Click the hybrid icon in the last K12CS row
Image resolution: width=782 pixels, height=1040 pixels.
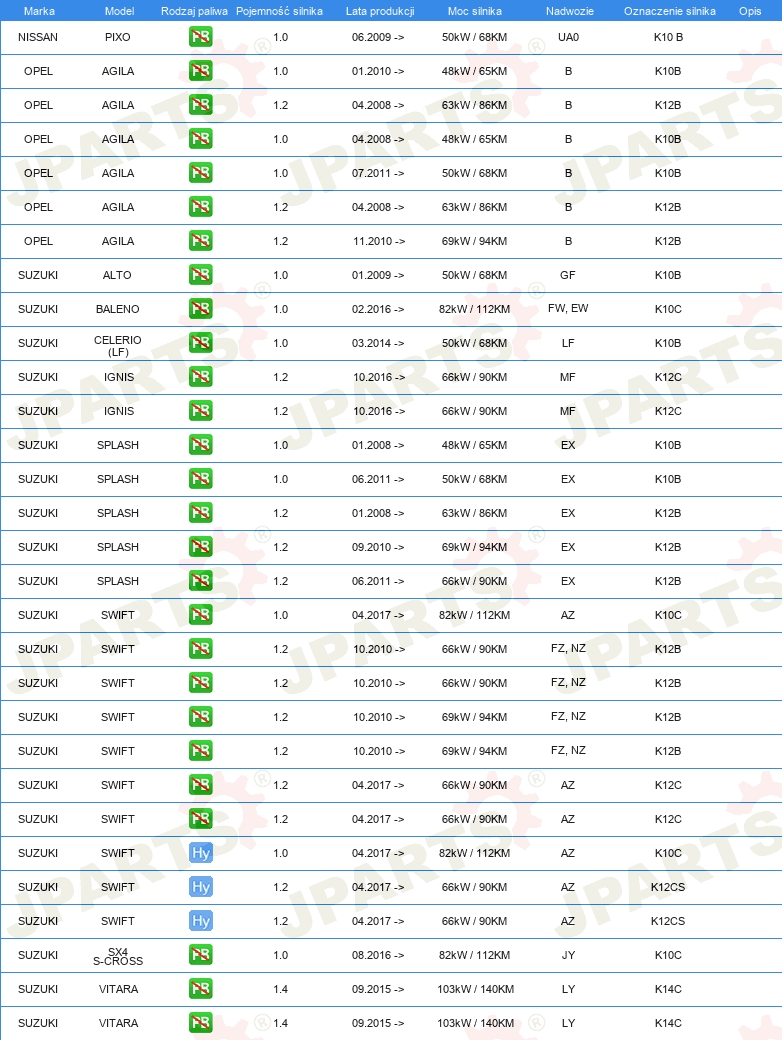tap(200, 921)
